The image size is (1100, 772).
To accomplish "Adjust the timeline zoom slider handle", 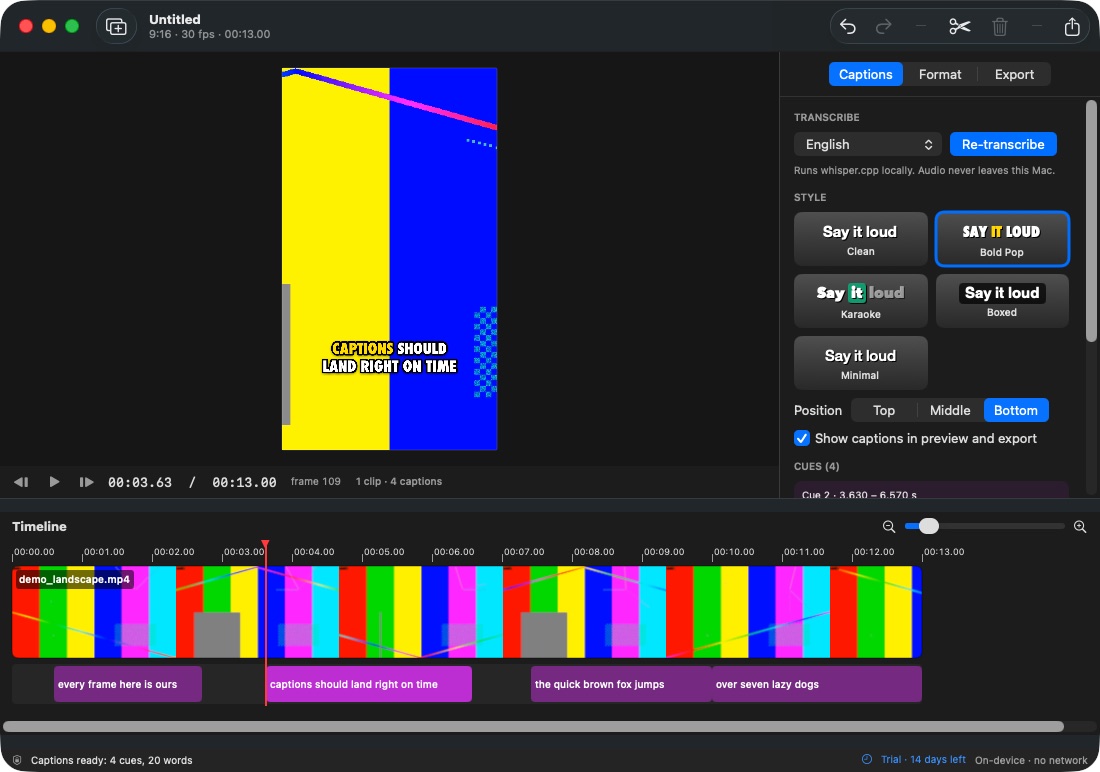I will coord(928,526).
